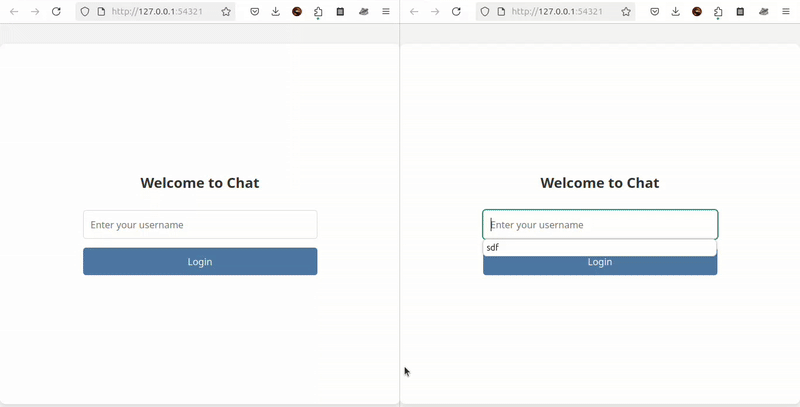Click Login button in left window
Image resolution: width=800 pixels, height=407 pixels.
[x=200, y=262]
